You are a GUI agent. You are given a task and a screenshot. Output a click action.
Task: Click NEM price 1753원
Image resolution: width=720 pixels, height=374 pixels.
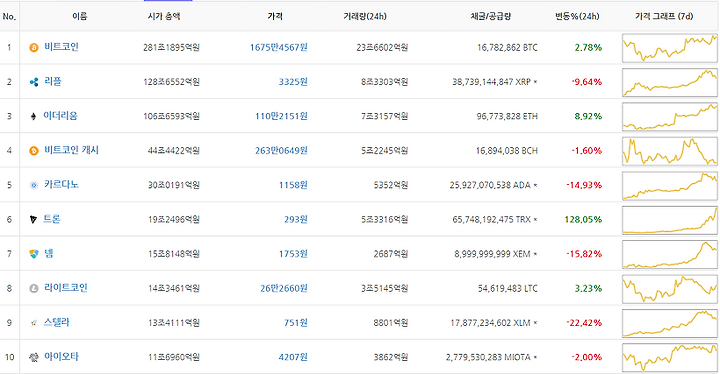(293, 254)
